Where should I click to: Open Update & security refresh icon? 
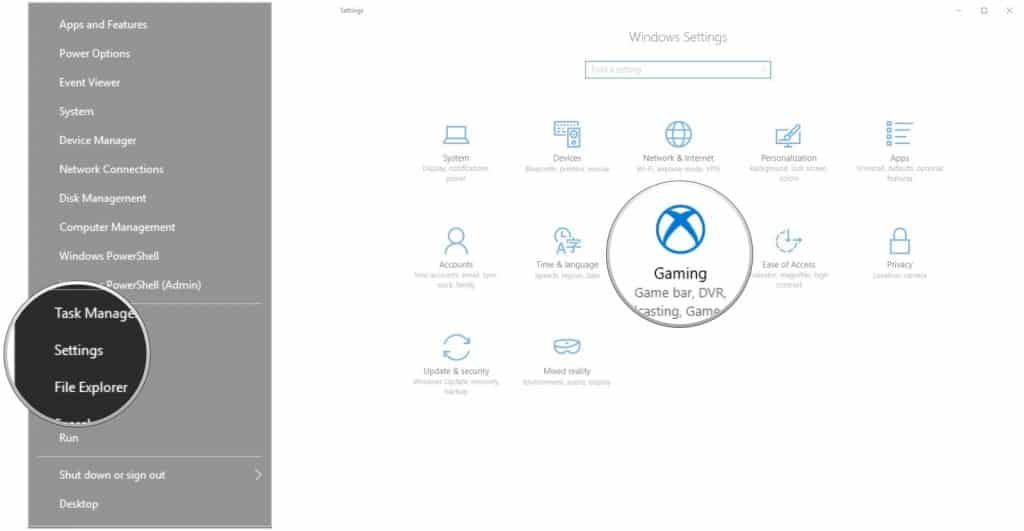456,347
